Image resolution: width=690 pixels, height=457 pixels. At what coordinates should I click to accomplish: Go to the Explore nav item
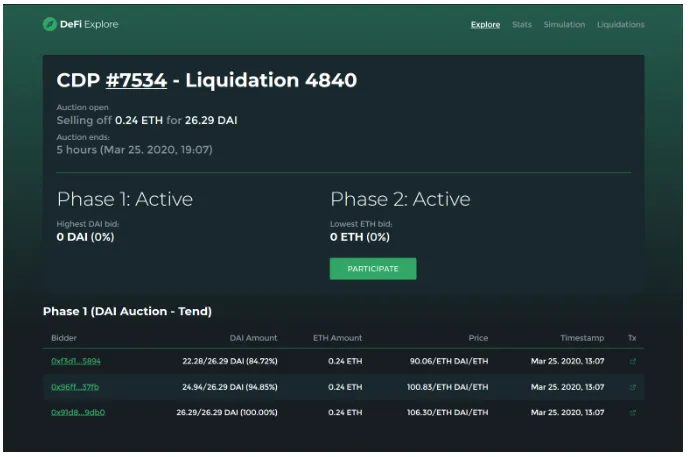(485, 25)
